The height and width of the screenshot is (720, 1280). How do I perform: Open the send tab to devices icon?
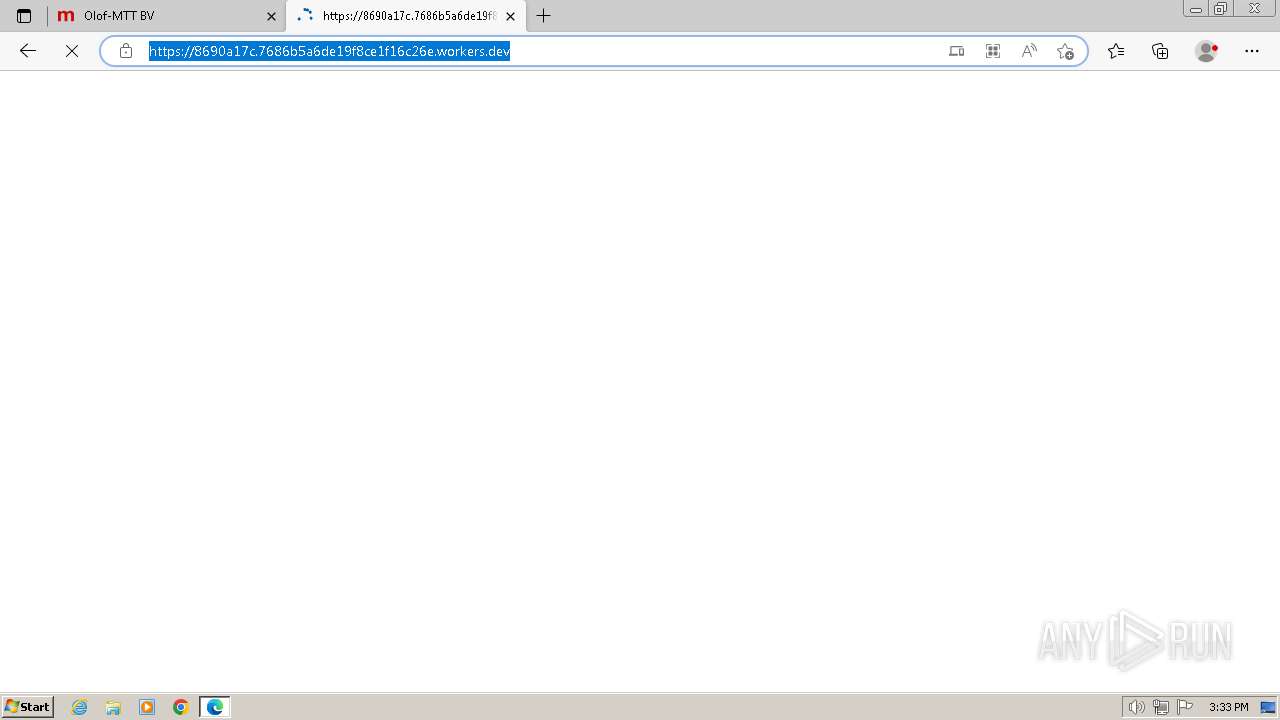[x=957, y=51]
